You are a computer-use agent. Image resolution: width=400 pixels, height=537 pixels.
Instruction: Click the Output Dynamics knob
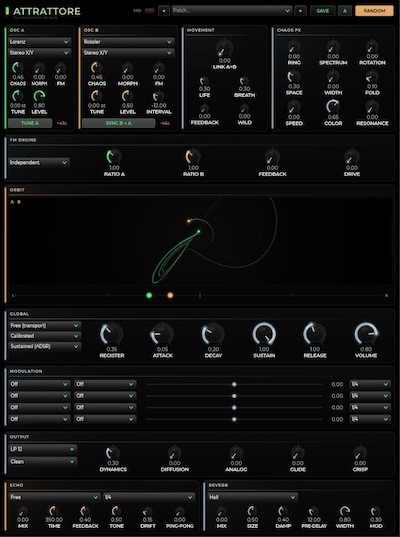(113, 453)
